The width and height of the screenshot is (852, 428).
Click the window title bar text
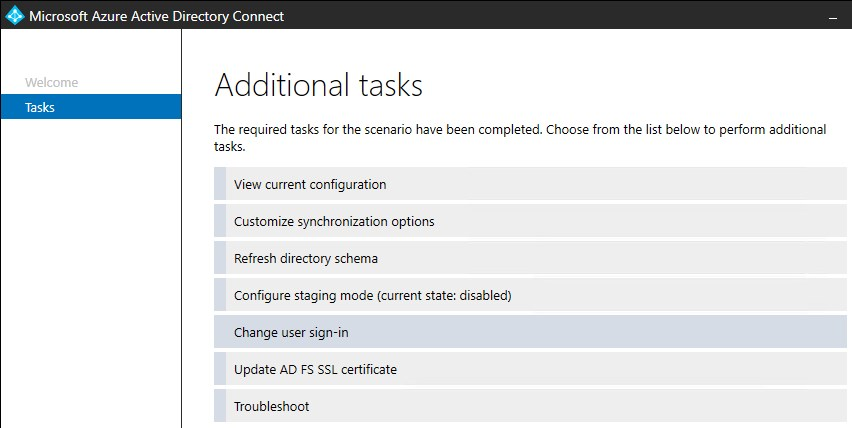click(155, 16)
